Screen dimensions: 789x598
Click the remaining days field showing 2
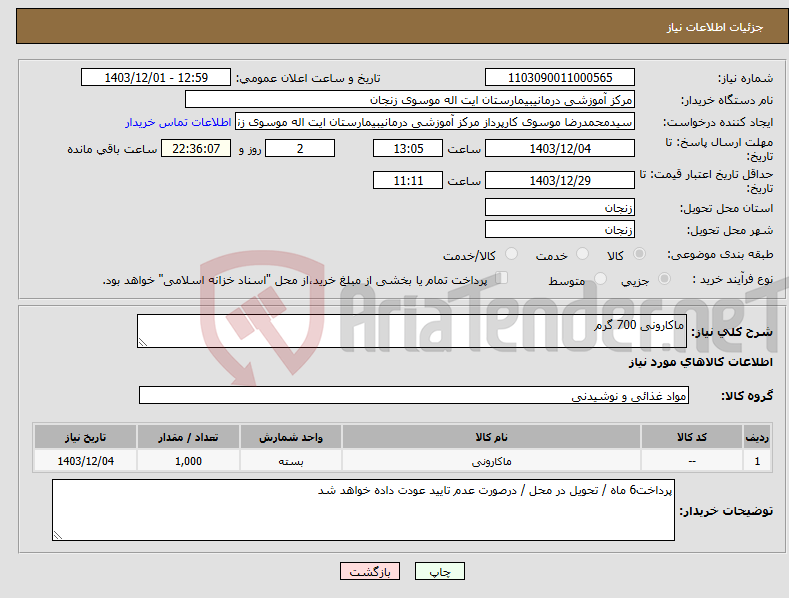(300, 148)
